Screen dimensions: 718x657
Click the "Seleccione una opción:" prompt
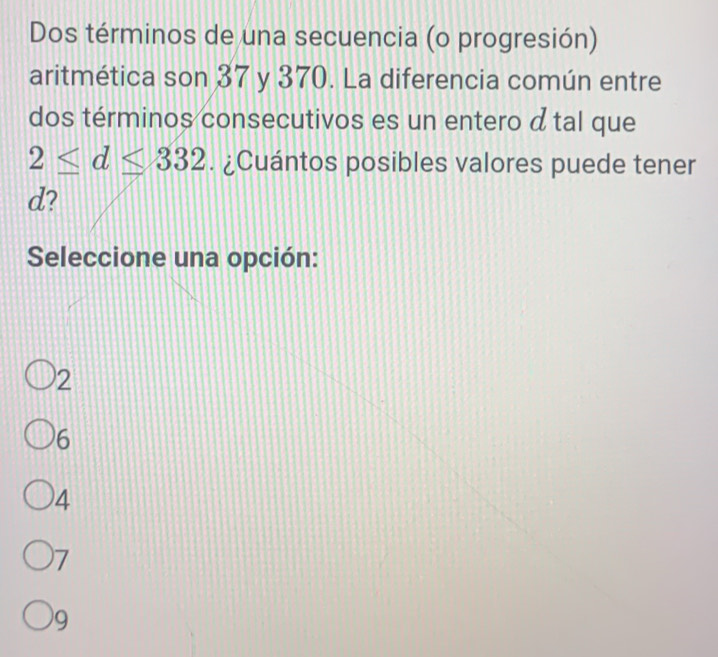[175, 257]
